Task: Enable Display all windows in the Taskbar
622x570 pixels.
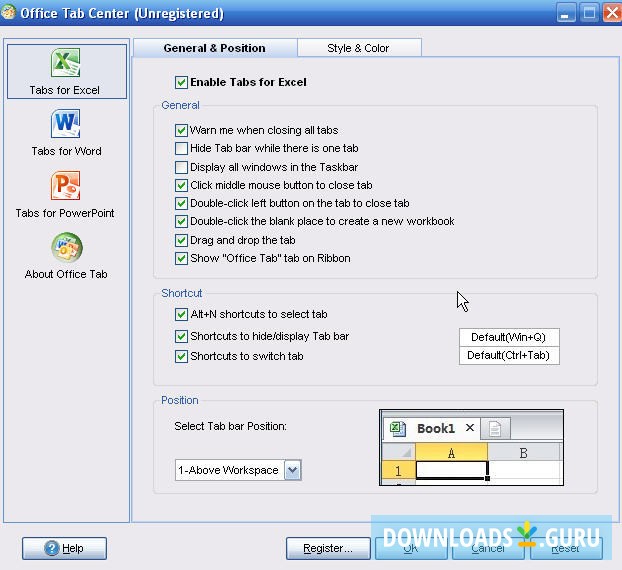Action: pyautogui.click(x=181, y=167)
